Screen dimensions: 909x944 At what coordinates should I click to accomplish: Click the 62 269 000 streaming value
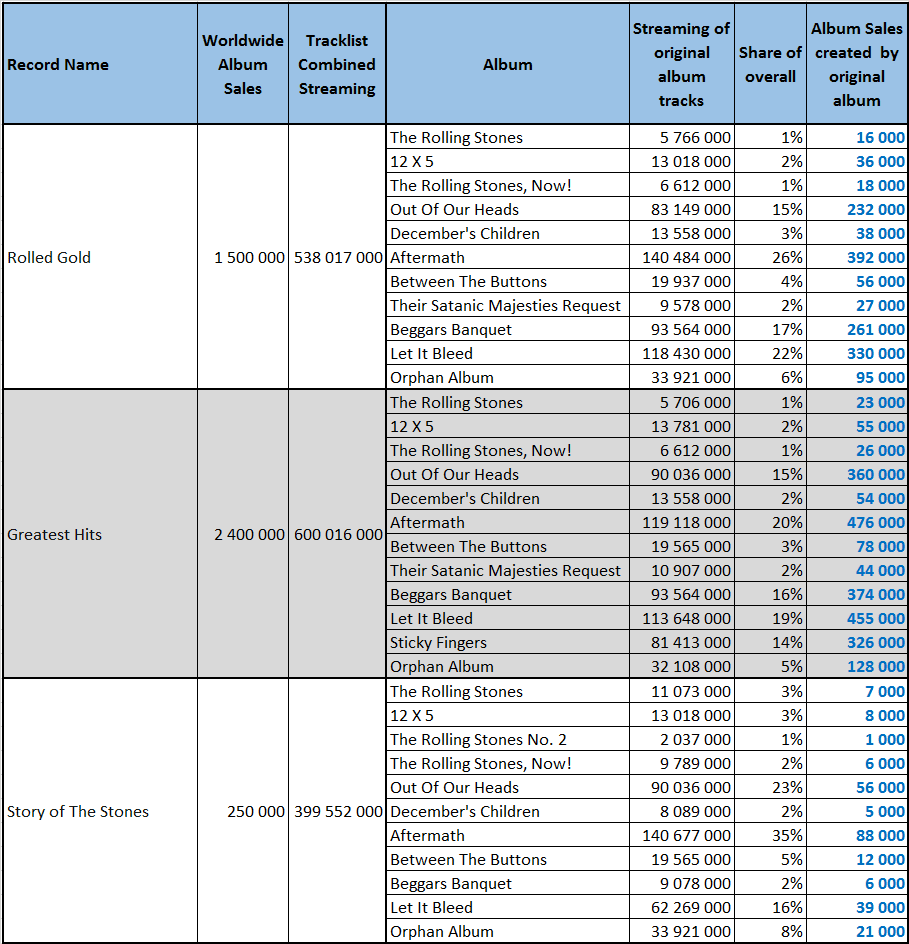[690, 907]
